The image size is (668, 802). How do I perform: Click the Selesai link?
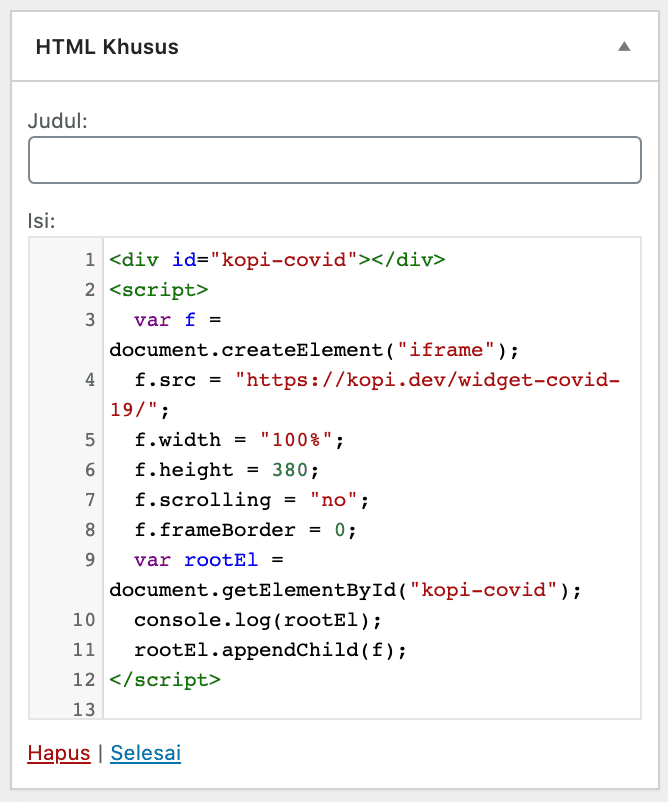(145, 753)
